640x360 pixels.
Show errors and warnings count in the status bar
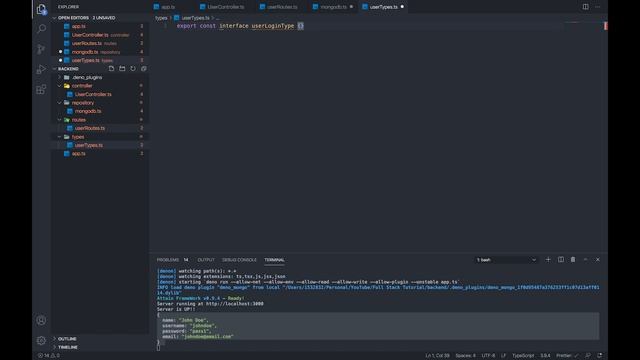pyautogui.click(x=49, y=356)
